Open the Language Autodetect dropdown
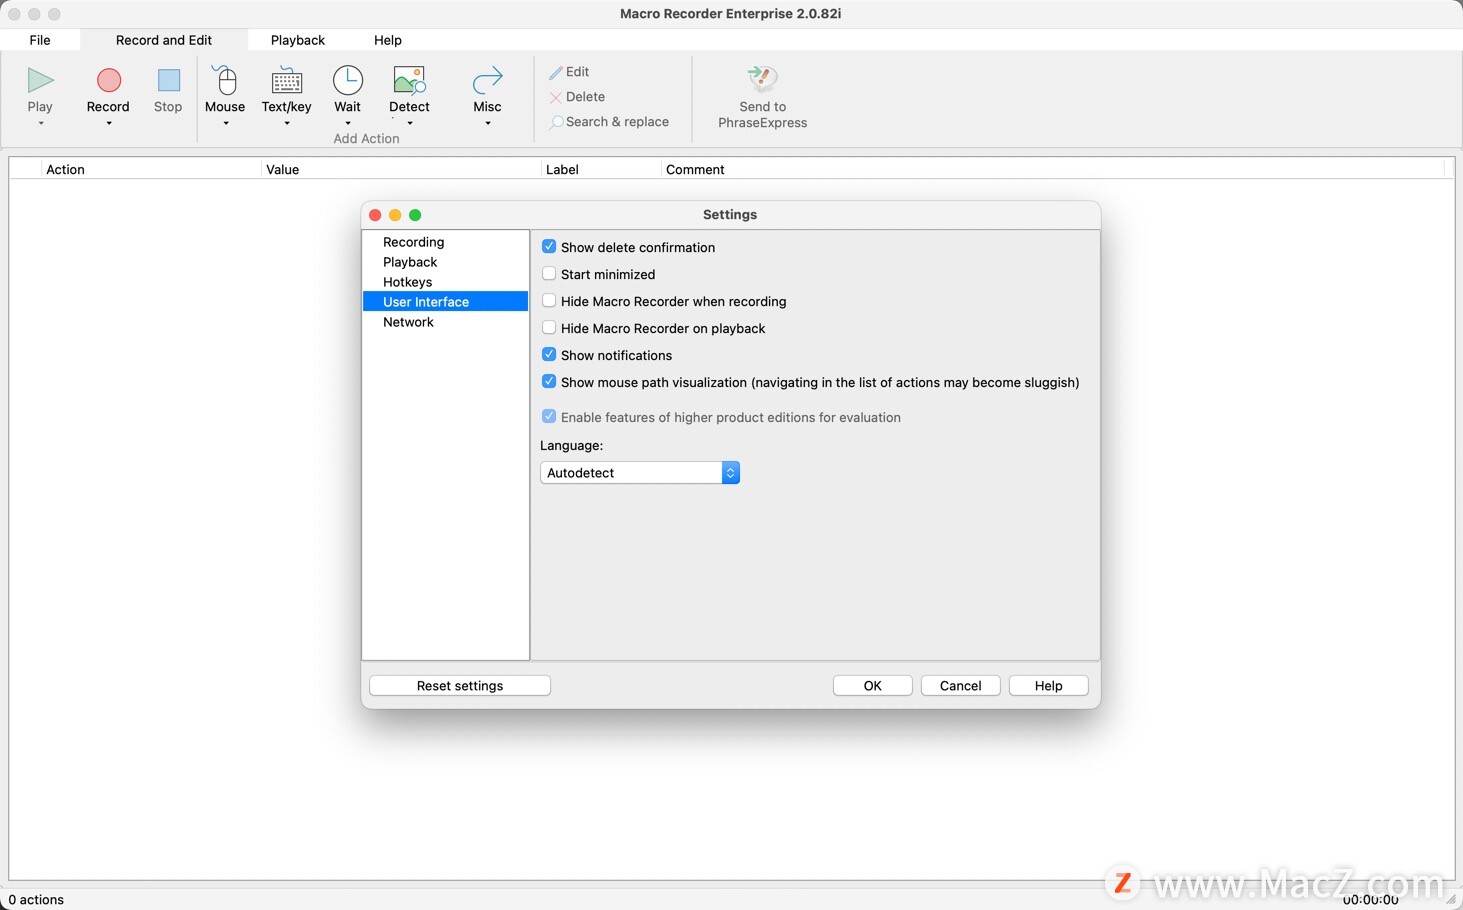Image resolution: width=1463 pixels, height=910 pixels. pyautogui.click(x=639, y=473)
